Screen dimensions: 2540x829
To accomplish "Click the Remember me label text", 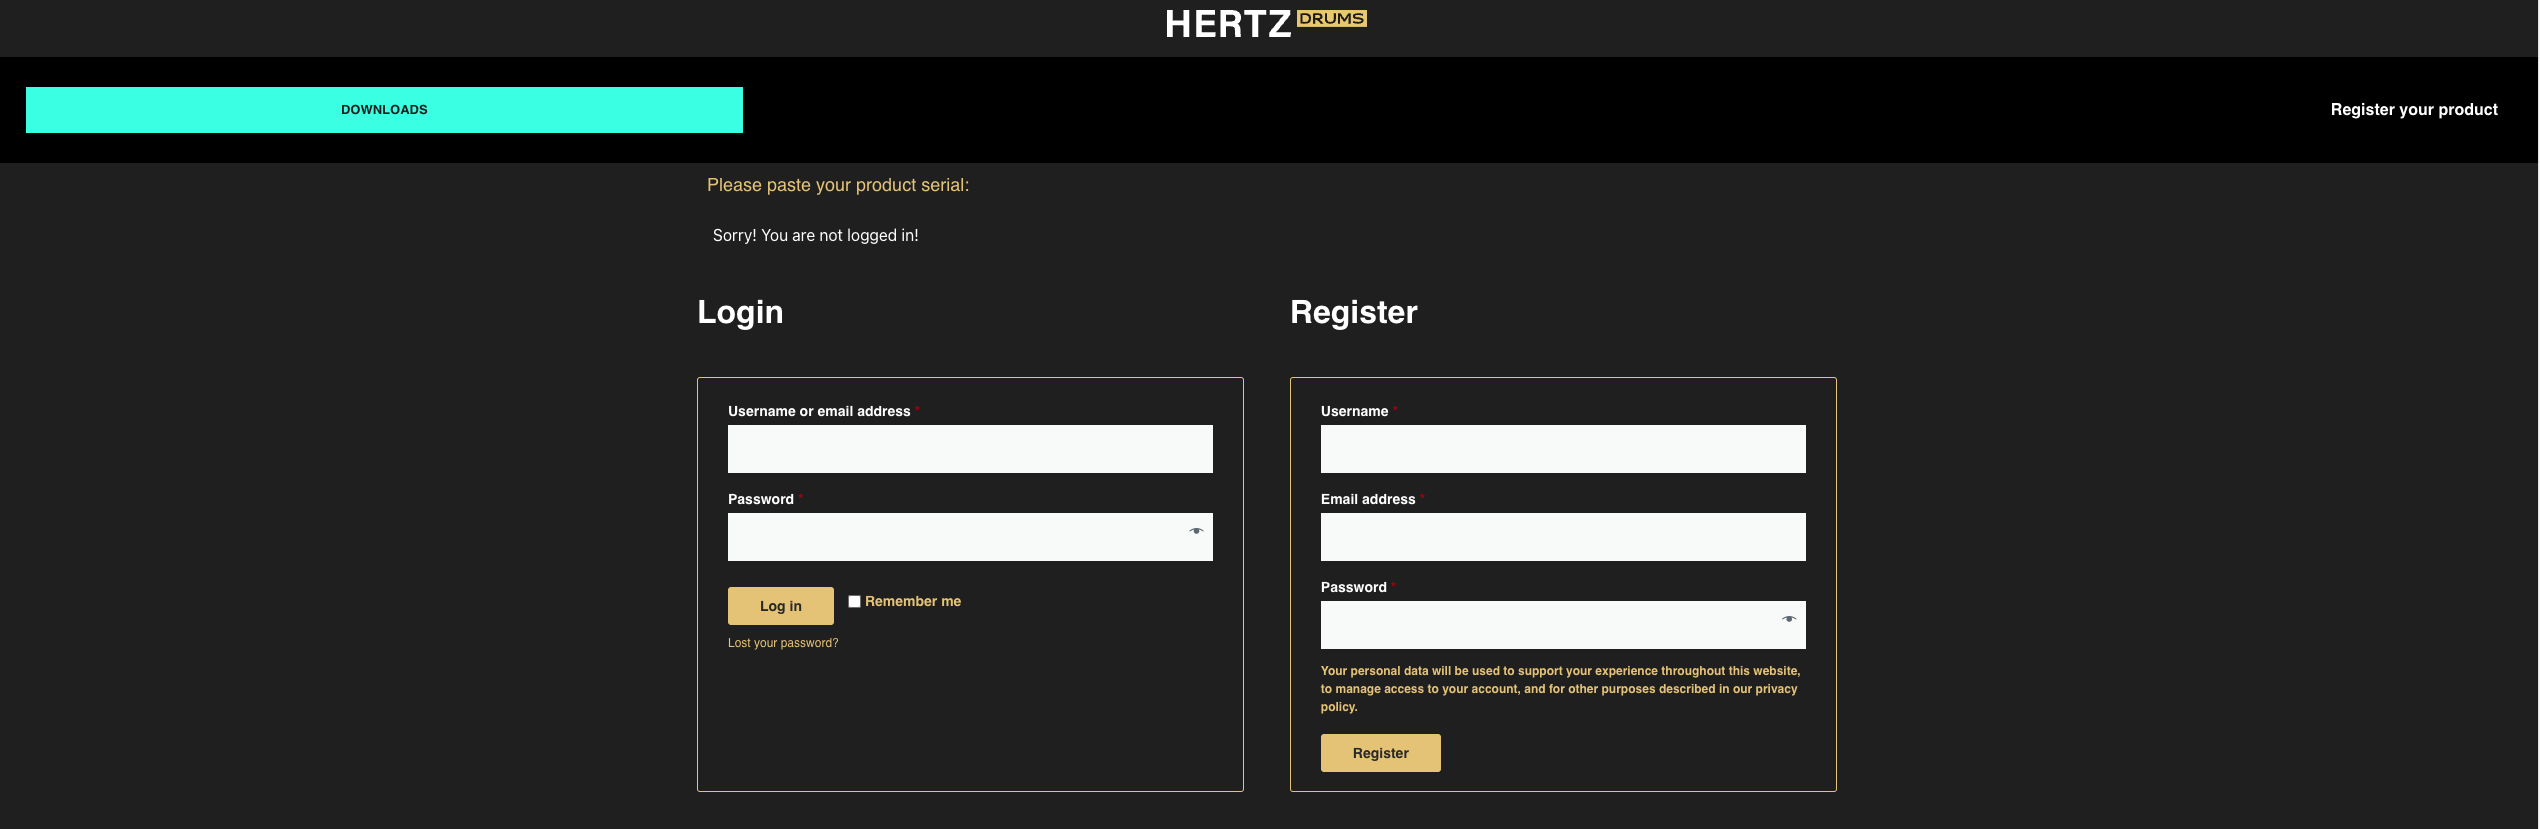I will click(912, 601).
